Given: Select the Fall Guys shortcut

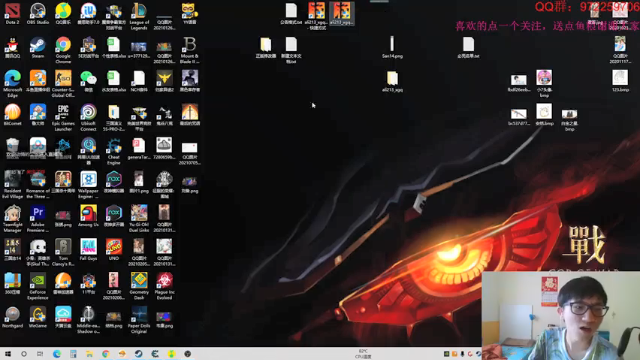Looking at the screenshot, I should pyautogui.click(x=88, y=250).
